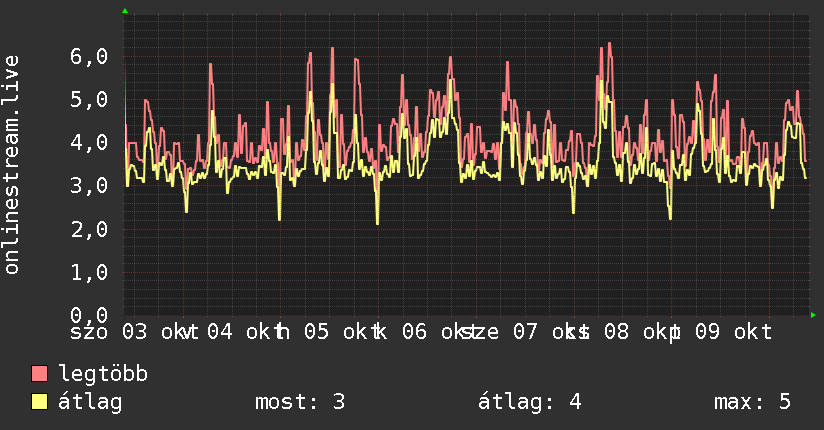Click the 'max: 5' maximum value
Viewport: 824px width, 430px height.
(x=752, y=402)
